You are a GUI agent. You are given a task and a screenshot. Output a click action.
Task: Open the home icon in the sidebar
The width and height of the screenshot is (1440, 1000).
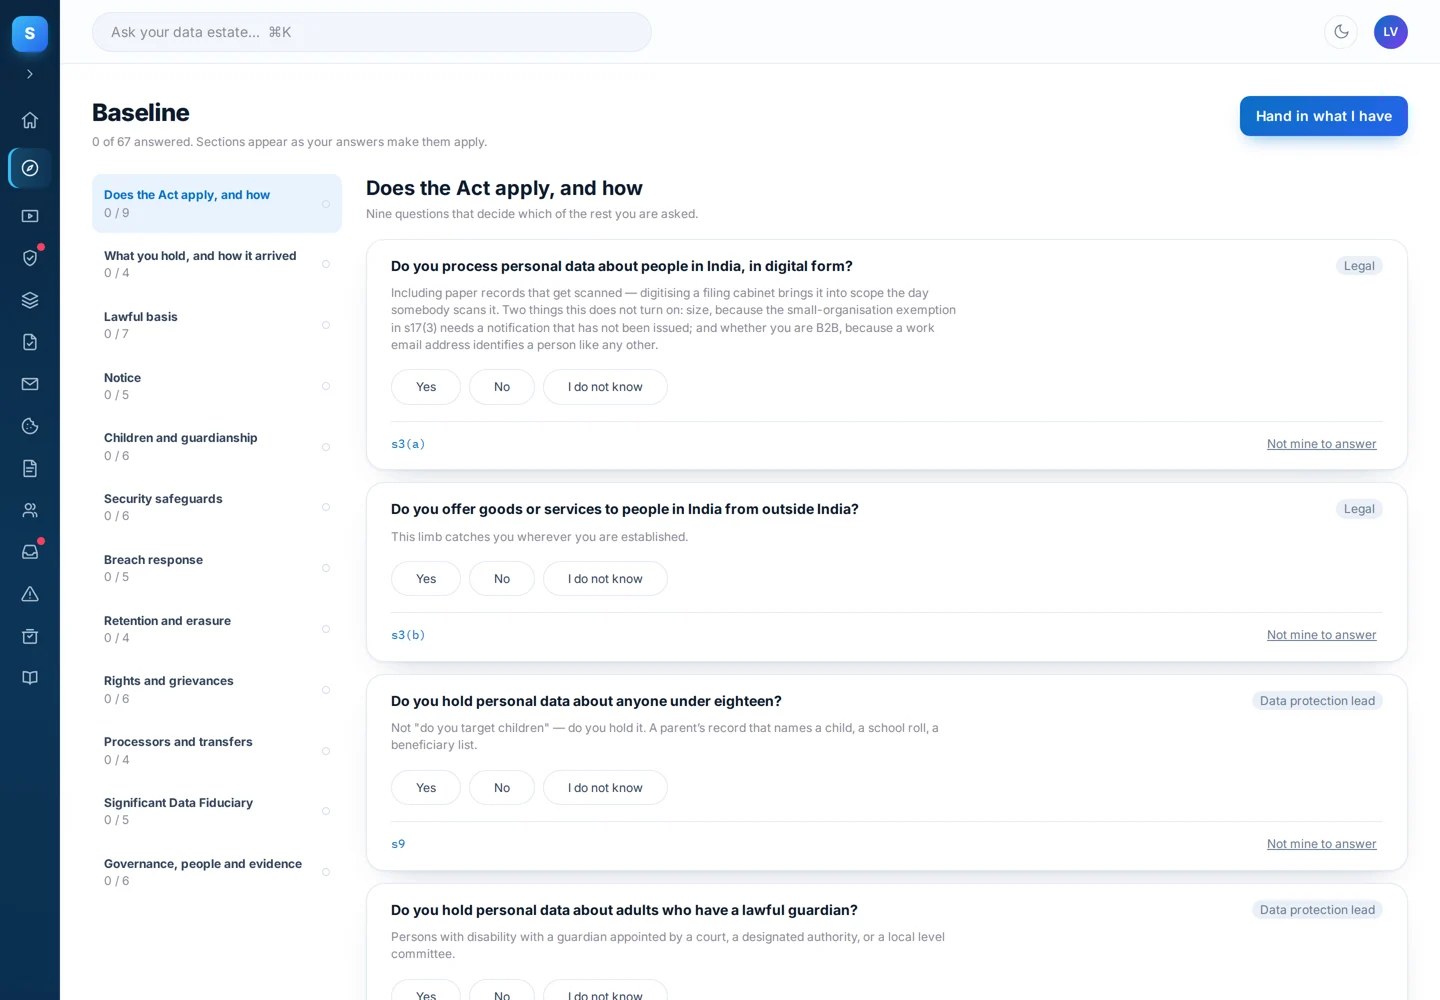30,120
